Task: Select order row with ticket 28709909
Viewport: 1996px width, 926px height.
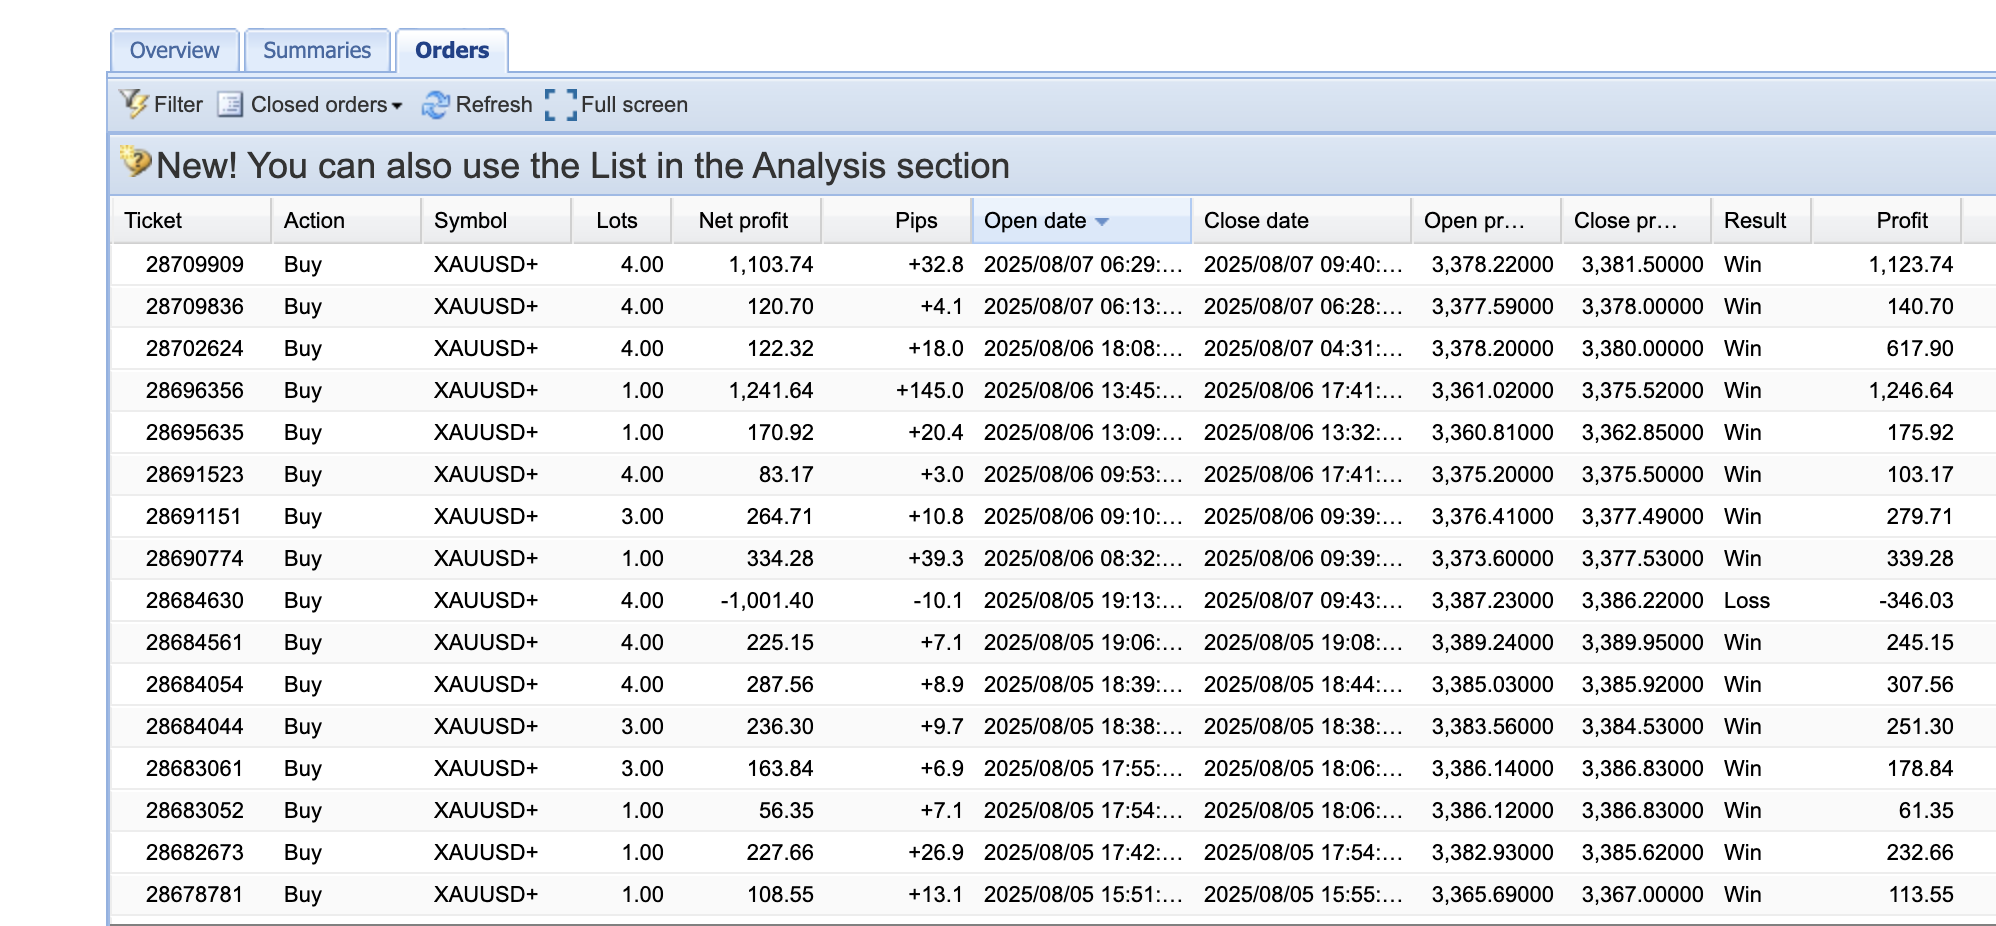Action: [195, 265]
